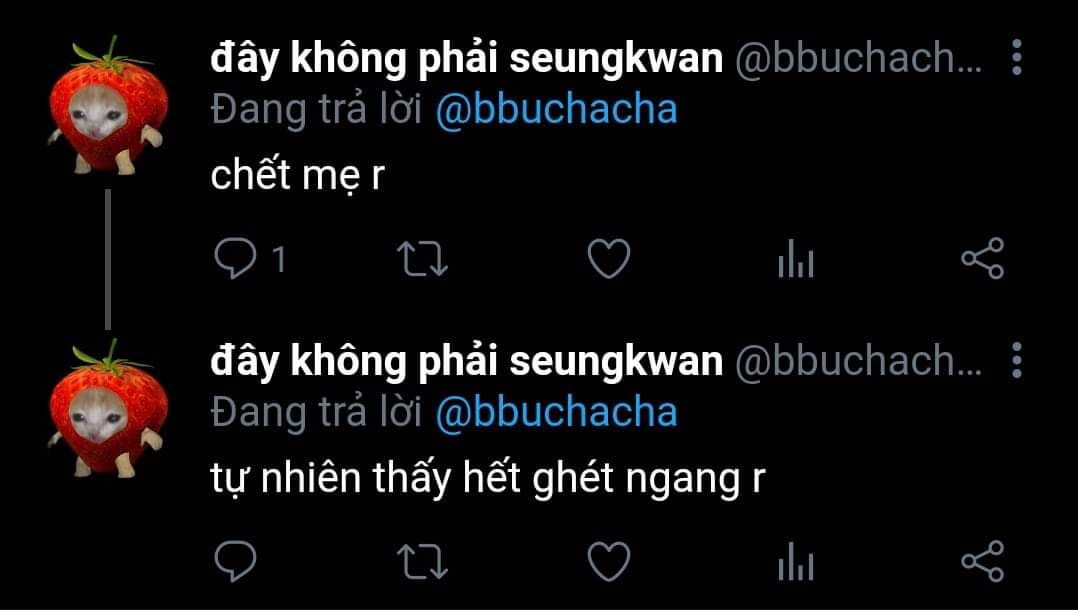Open the menu for the "tự nhiên thấy hết ghét" tweet
This screenshot has height=610, width=1078.
(1017, 360)
